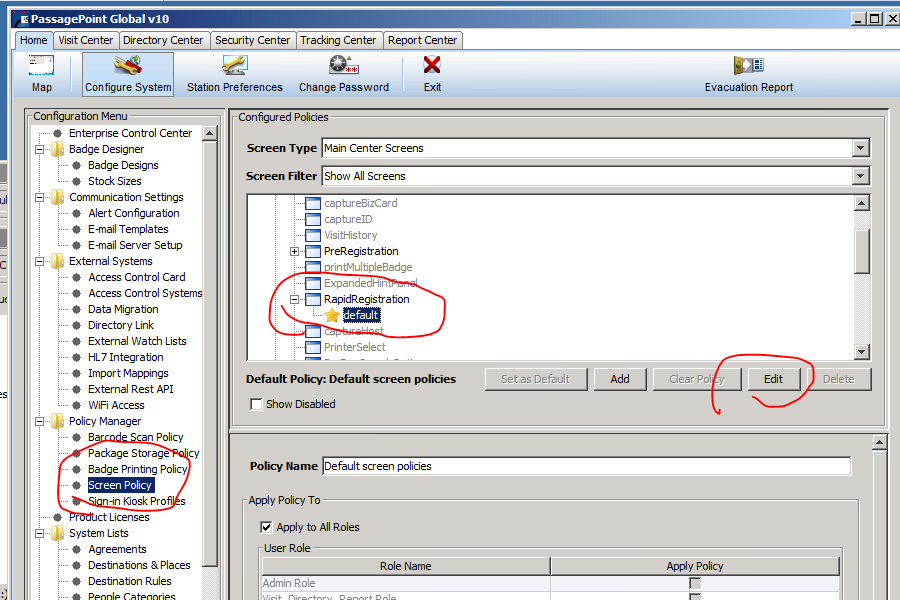The width and height of the screenshot is (900, 600).
Task: Open Station Preferences icon
Action: coord(234,65)
